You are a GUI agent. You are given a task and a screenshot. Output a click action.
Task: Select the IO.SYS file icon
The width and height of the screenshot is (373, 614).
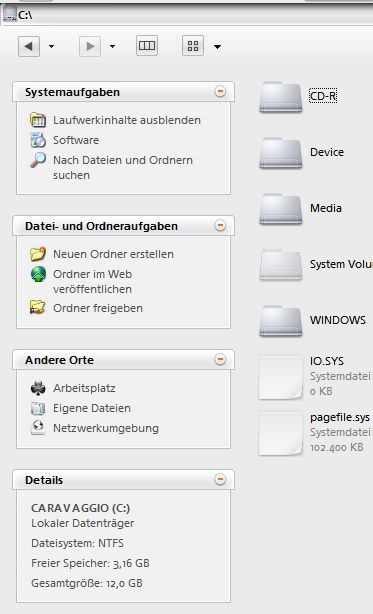click(x=280, y=377)
